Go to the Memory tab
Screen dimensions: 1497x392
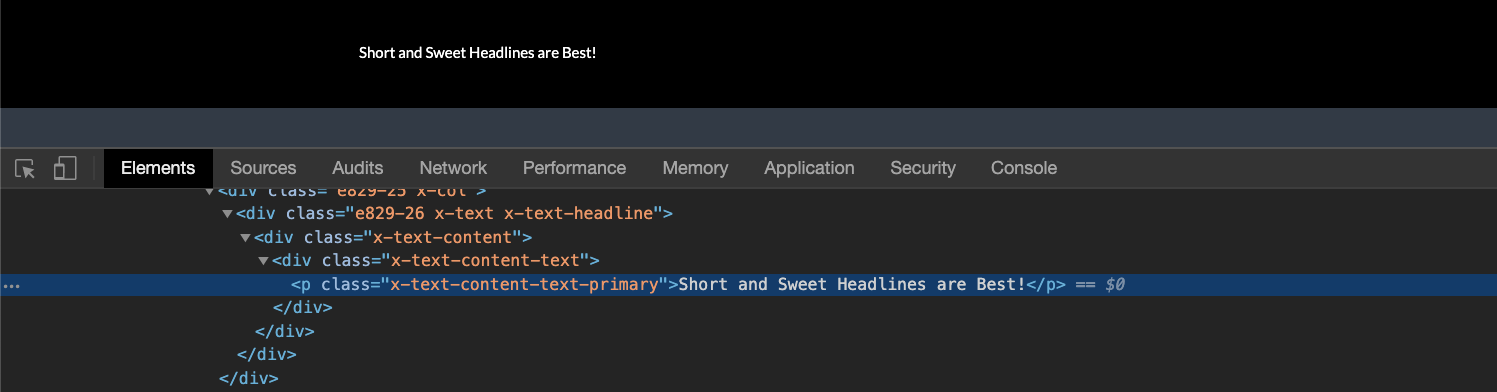696,168
